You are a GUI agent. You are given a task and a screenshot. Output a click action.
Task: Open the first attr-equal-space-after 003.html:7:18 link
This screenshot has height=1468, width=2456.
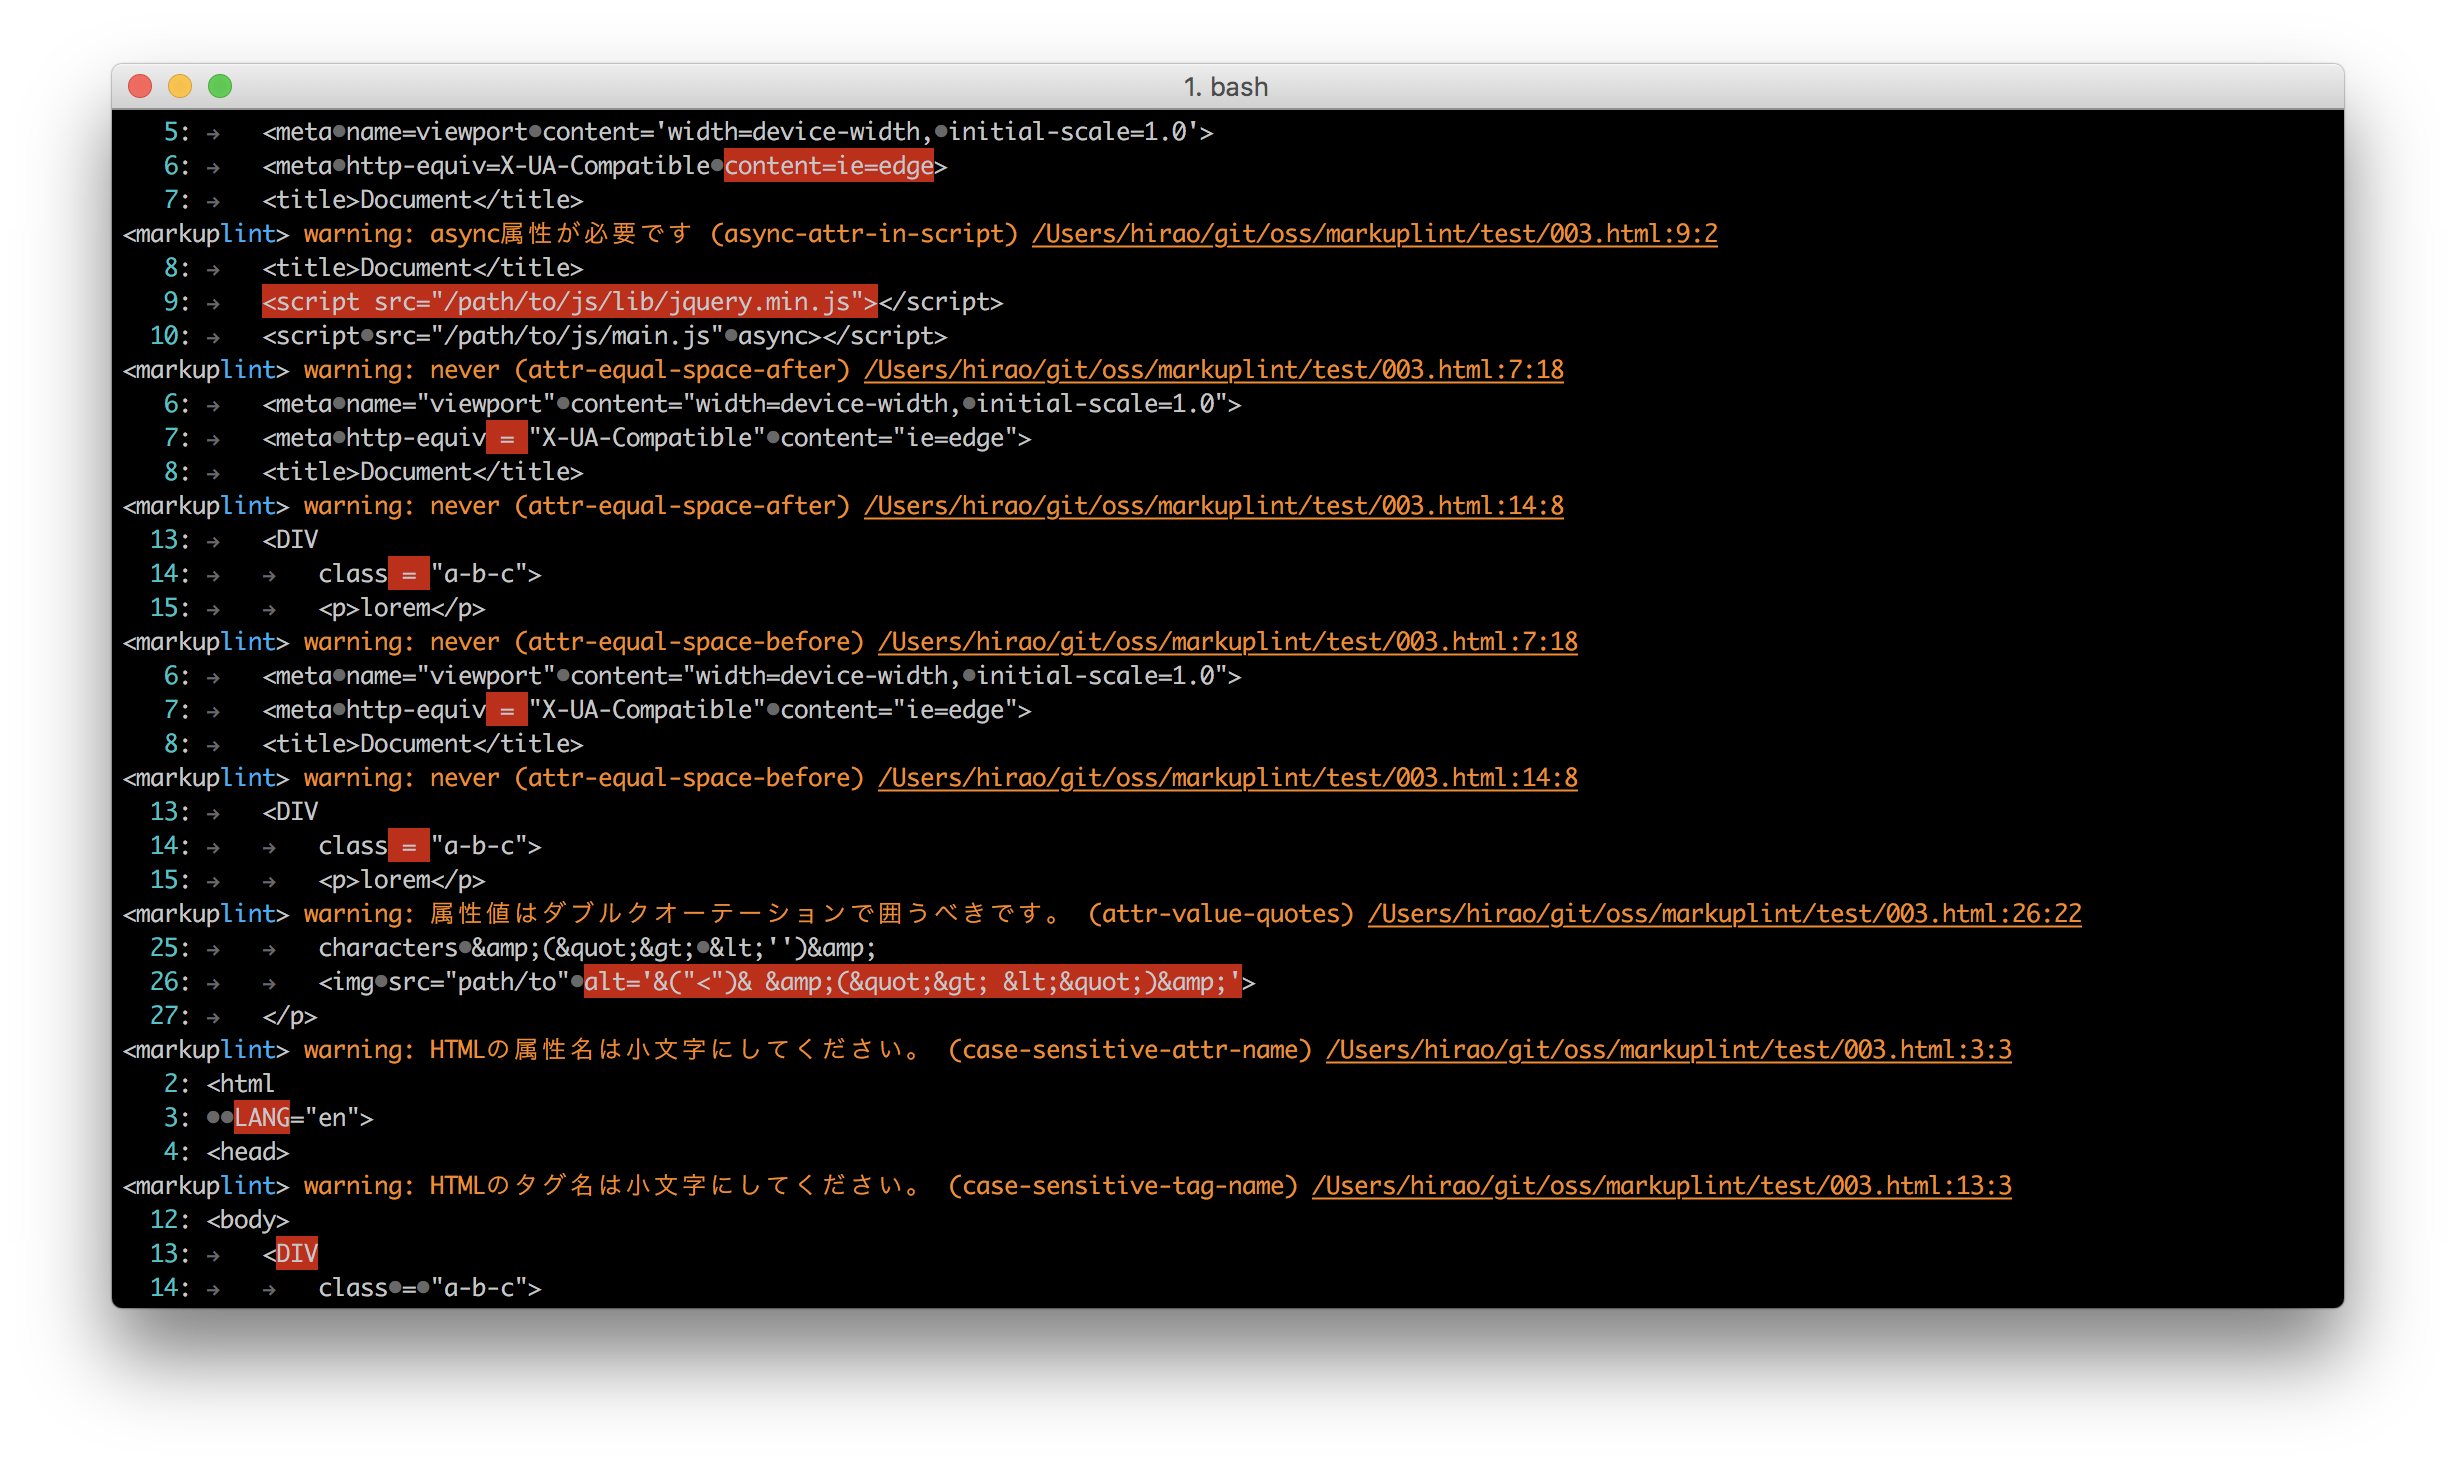1213,370
